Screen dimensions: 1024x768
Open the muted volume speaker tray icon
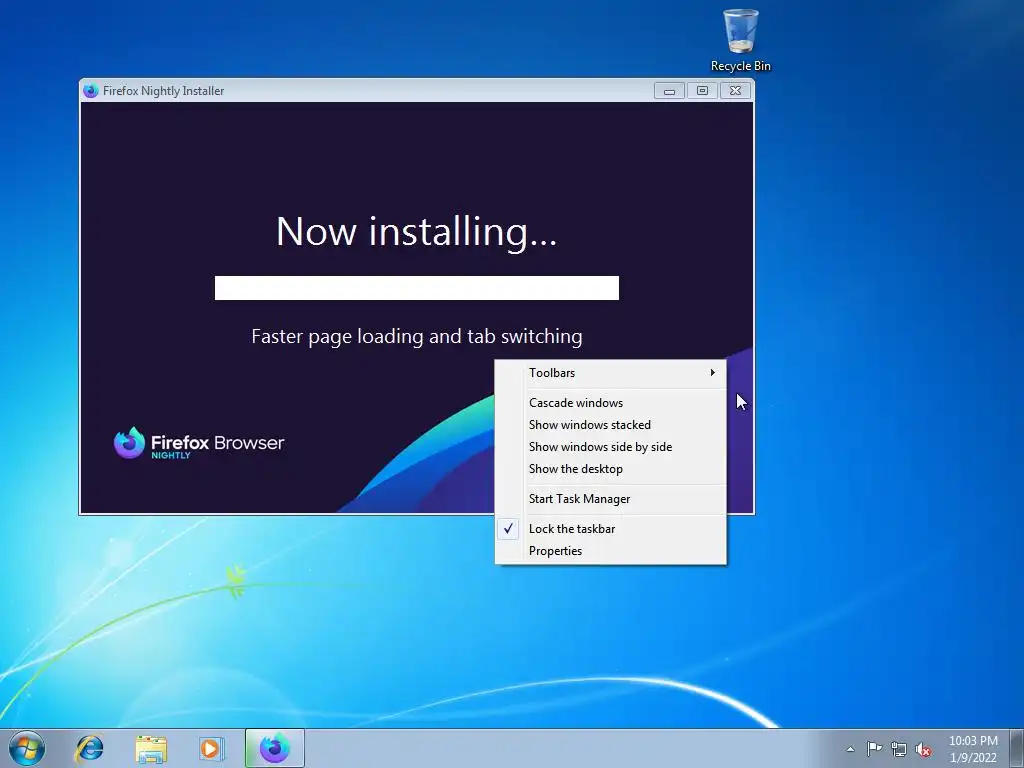923,749
